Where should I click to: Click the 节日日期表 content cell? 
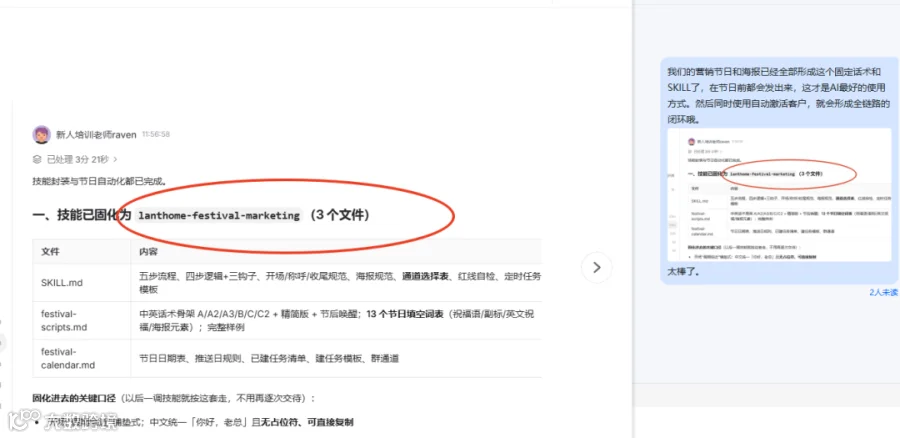336,358
